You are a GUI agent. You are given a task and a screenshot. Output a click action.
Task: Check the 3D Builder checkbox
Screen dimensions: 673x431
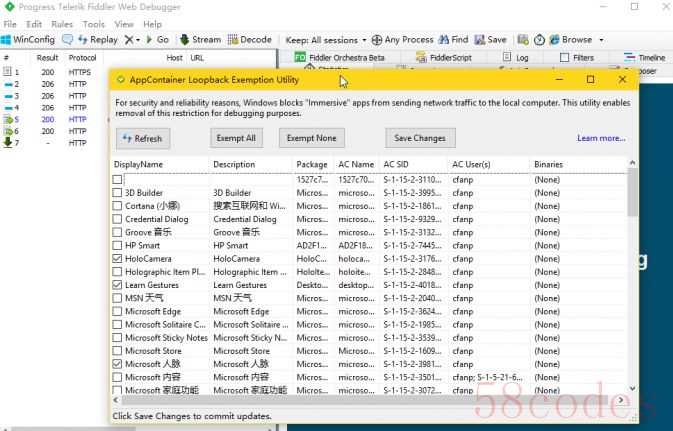click(117, 193)
